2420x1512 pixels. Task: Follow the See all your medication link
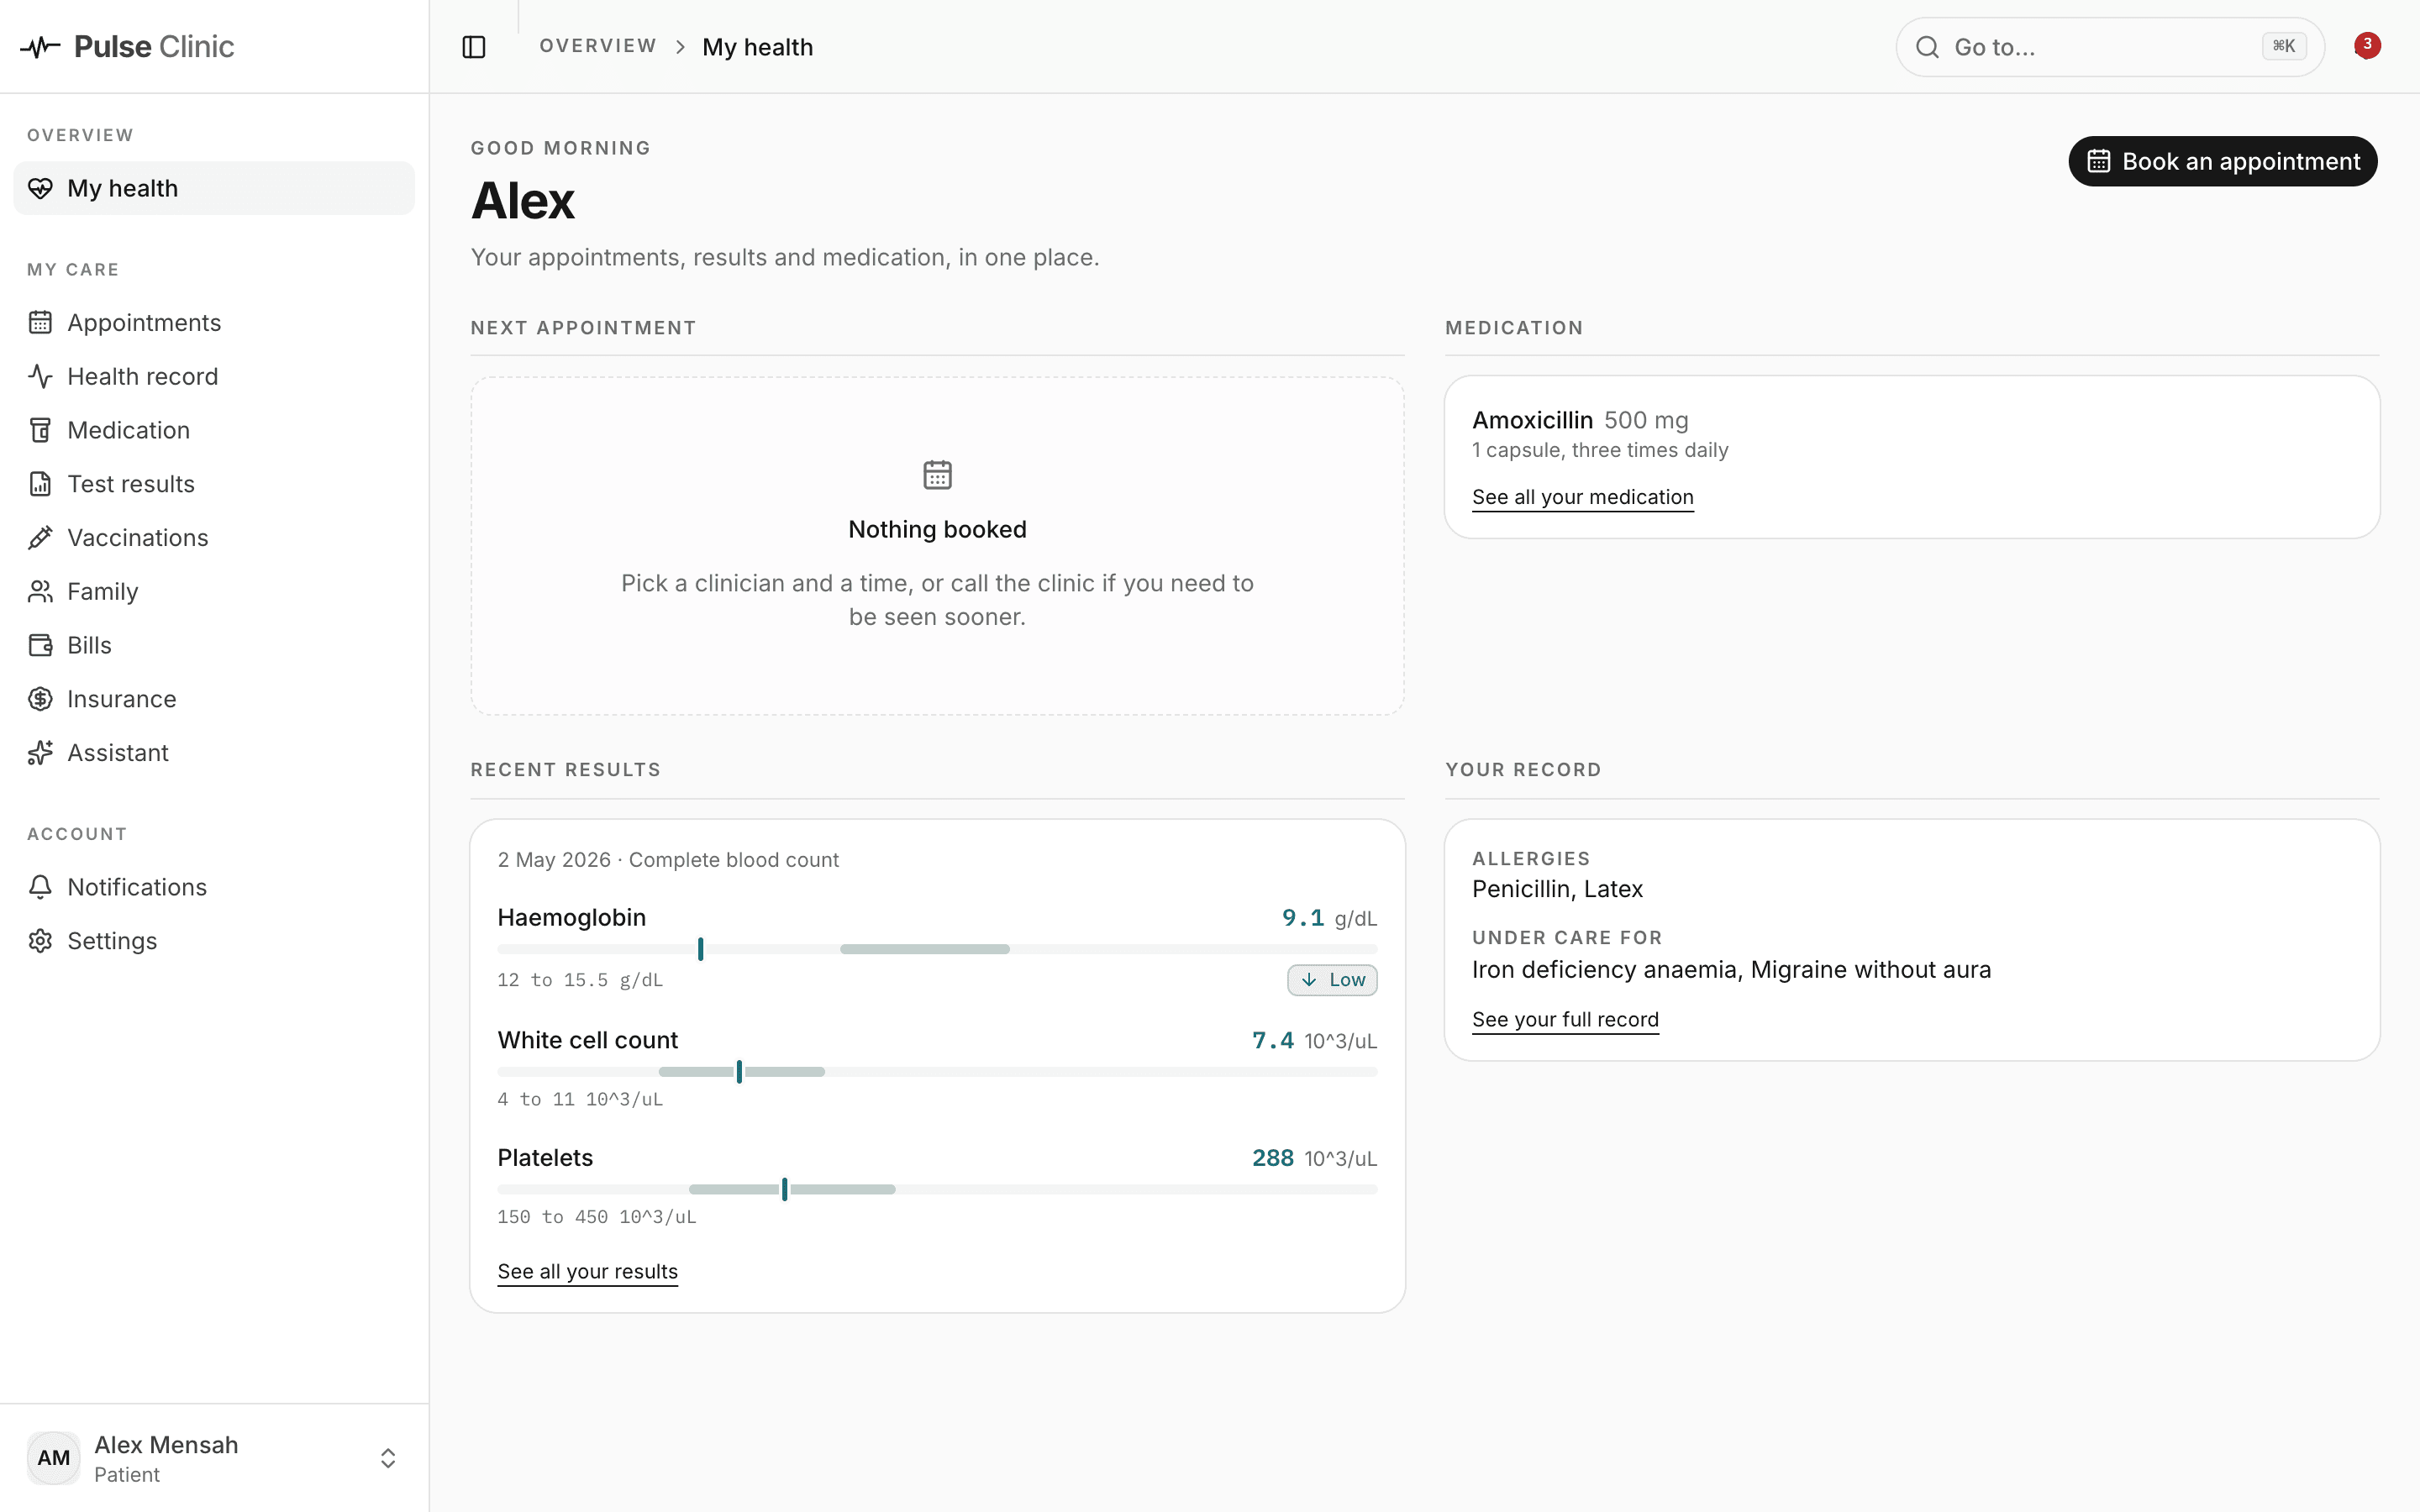click(x=1582, y=497)
